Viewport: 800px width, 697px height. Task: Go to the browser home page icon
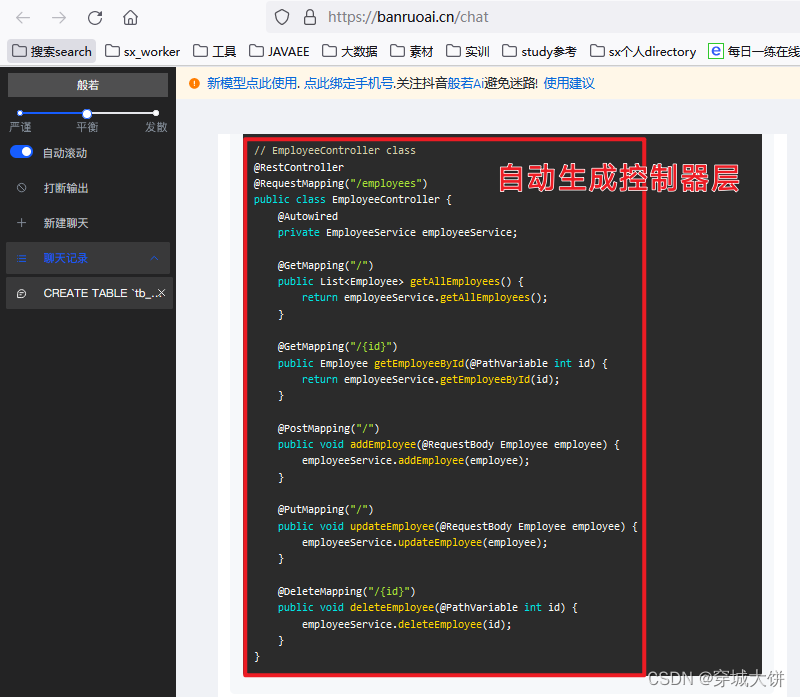[131, 18]
